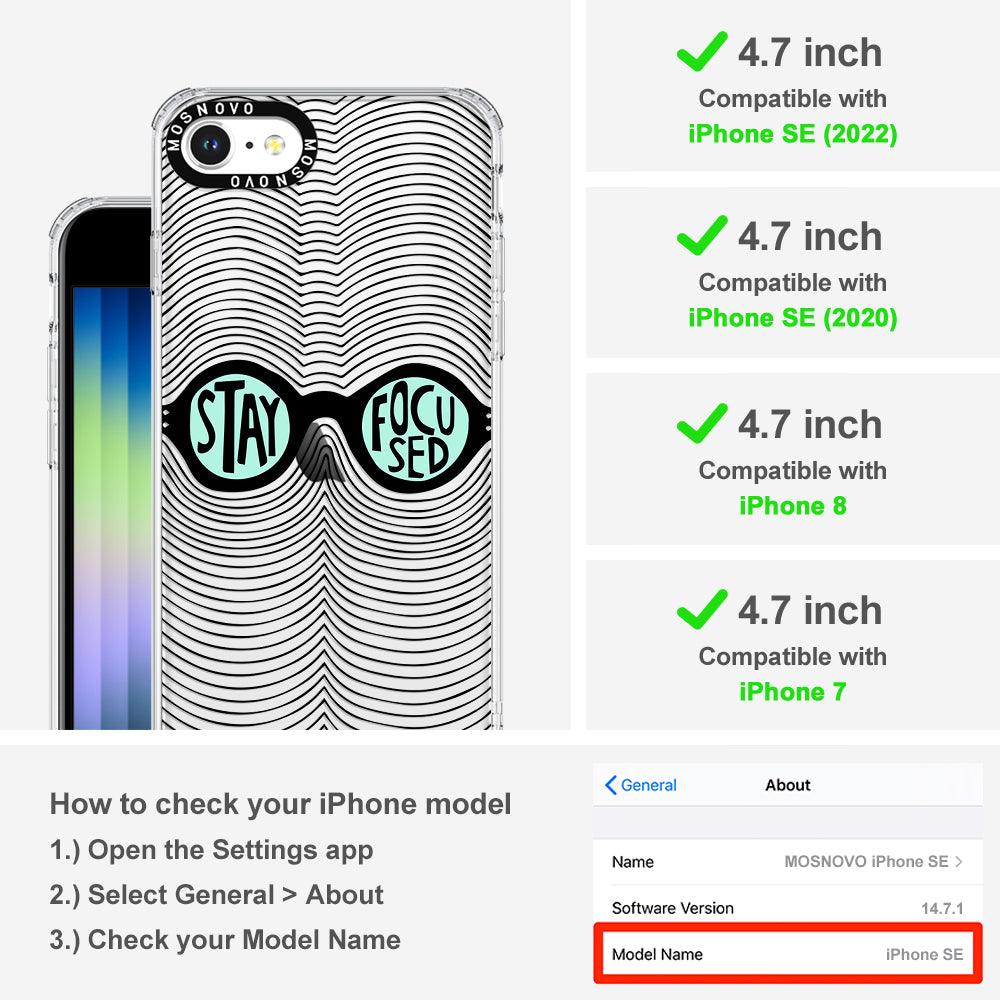The height and width of the screenshot is (1000, 1000).
Task: Click the Software Version 14.7.1 row
Action: (x=788, y=908)
